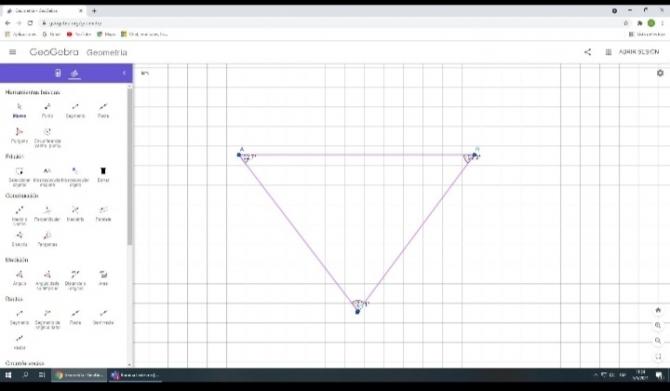Pick the Perpendicular construction tool
Screen dimensions: 670x391
[47, 214]
